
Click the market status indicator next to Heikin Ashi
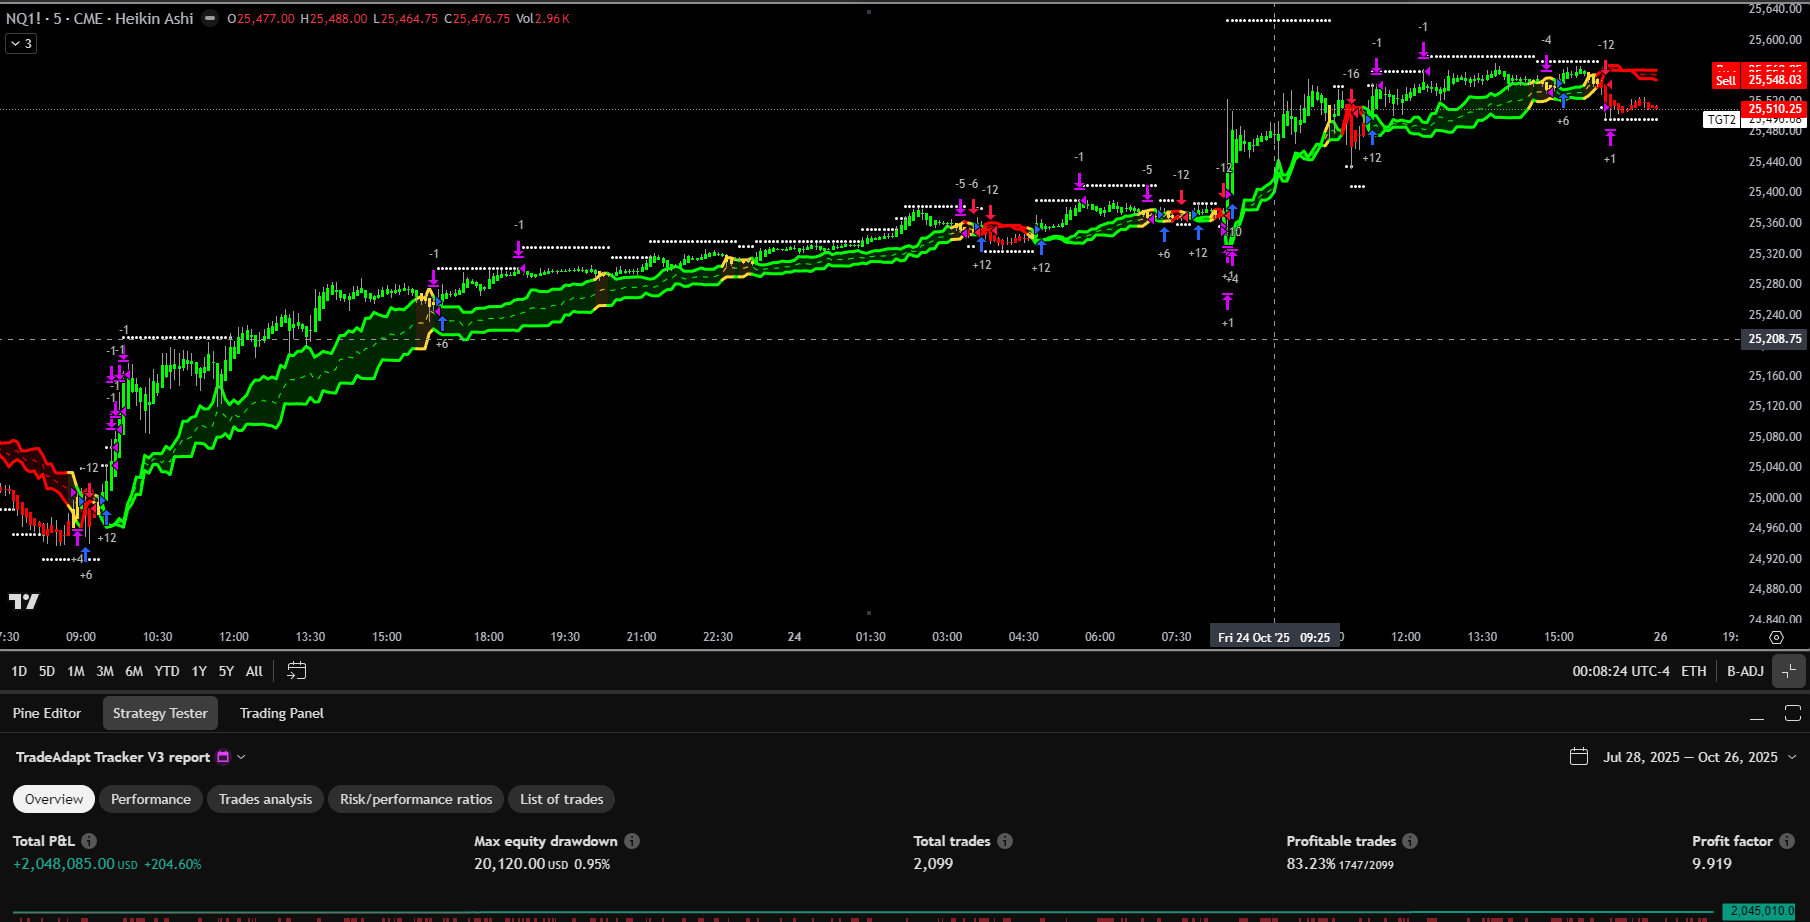pyautogui.click(x=210, y=18)
